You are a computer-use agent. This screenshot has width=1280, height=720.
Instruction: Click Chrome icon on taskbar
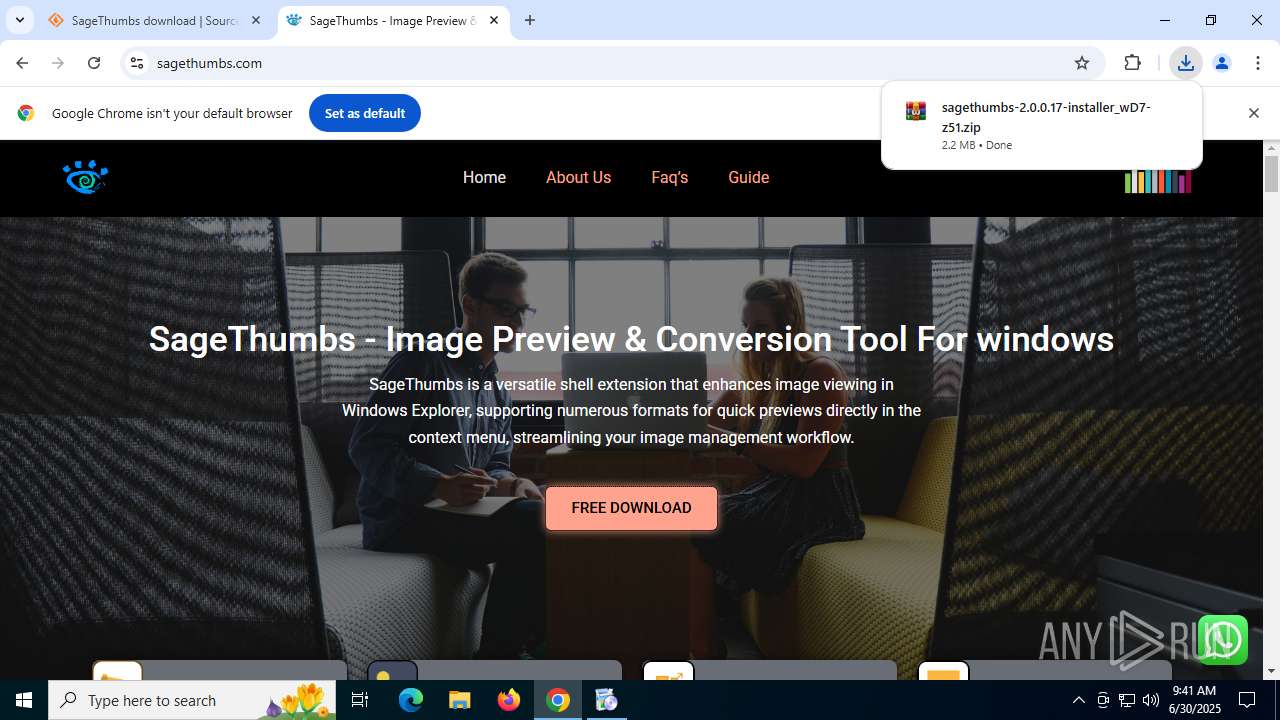(558, 700)
